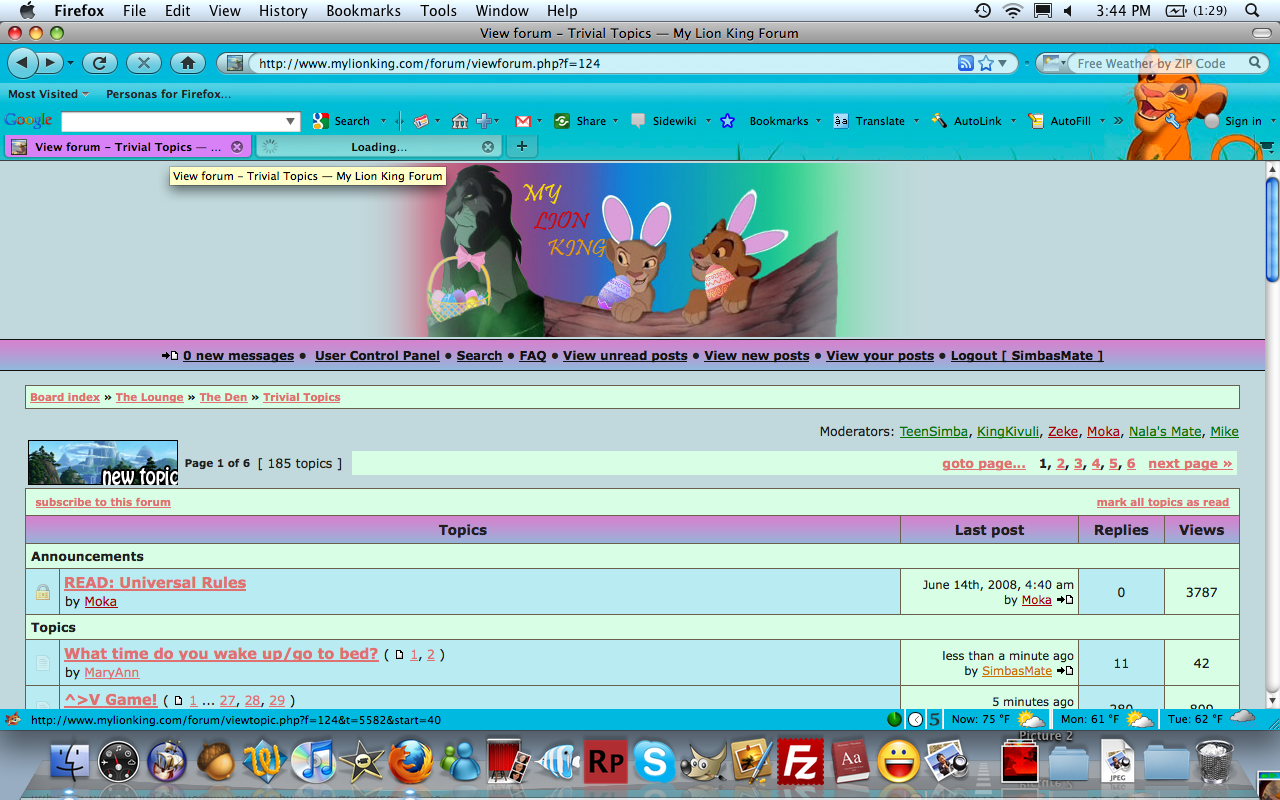Close the Loading tab

488,146
